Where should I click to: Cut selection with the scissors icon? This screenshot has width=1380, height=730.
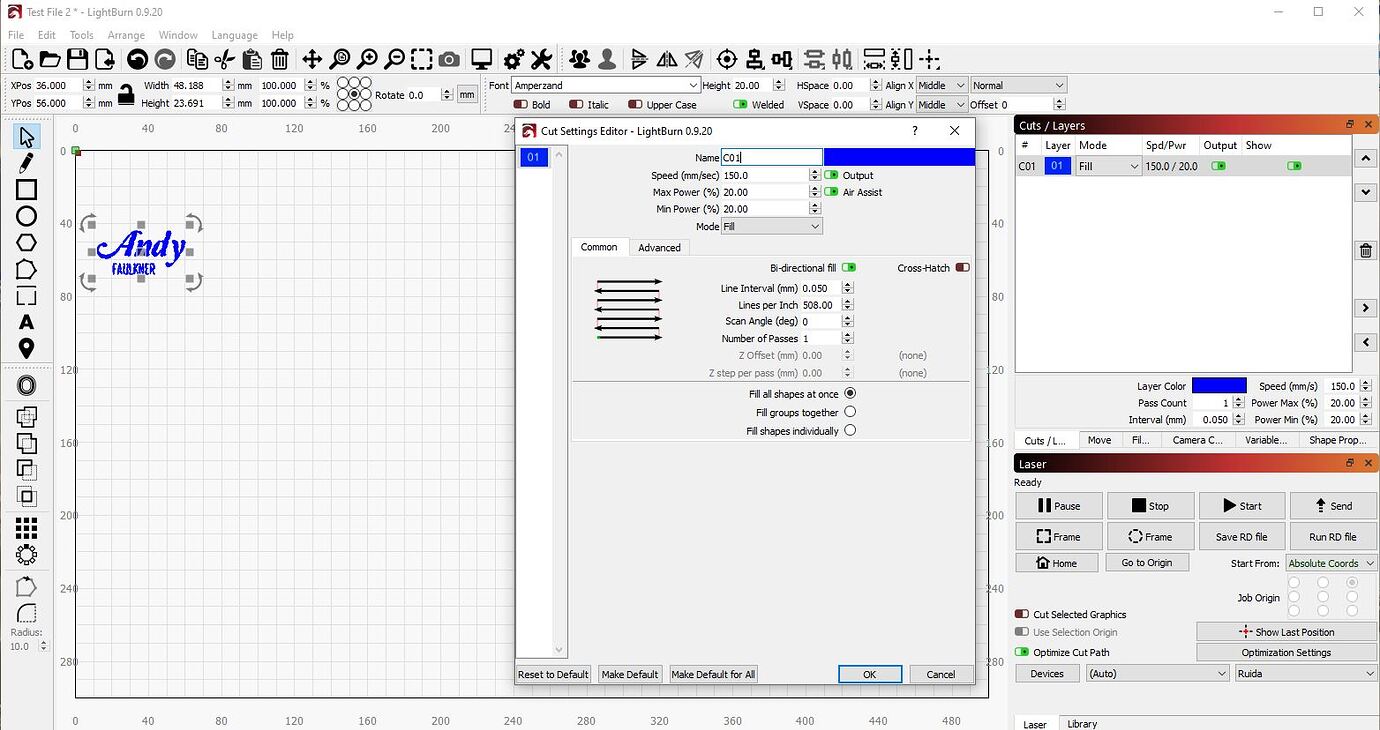225,59
